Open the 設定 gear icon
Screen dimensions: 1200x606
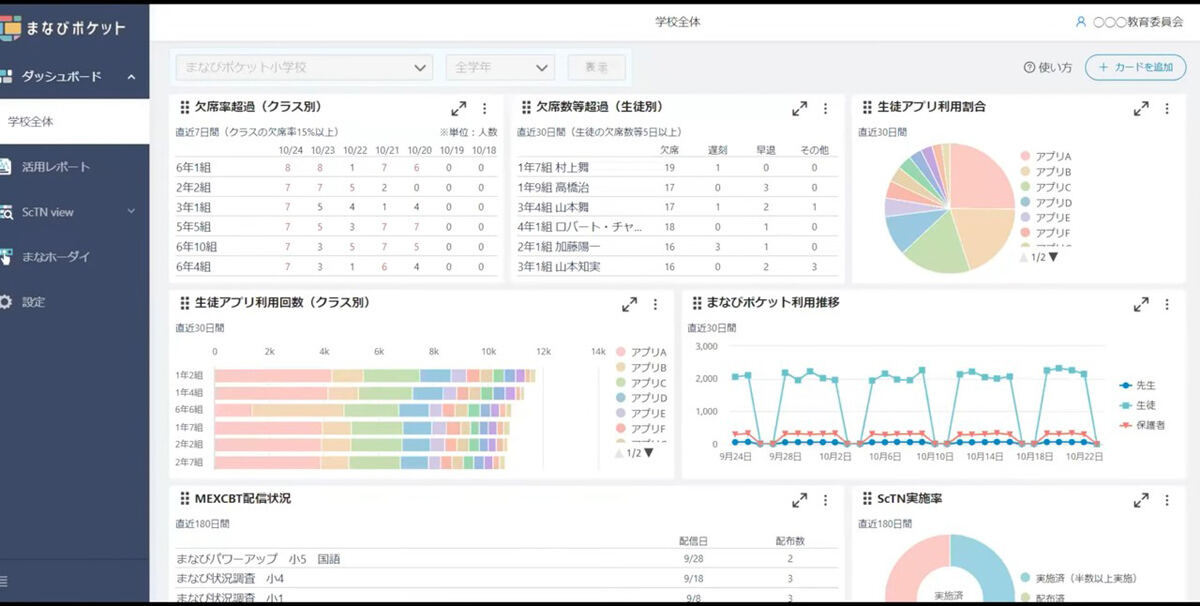click(x=5, y=302)
